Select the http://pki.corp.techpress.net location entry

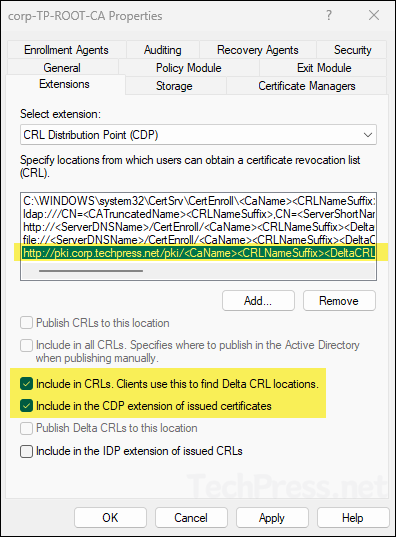click(199, 253)
